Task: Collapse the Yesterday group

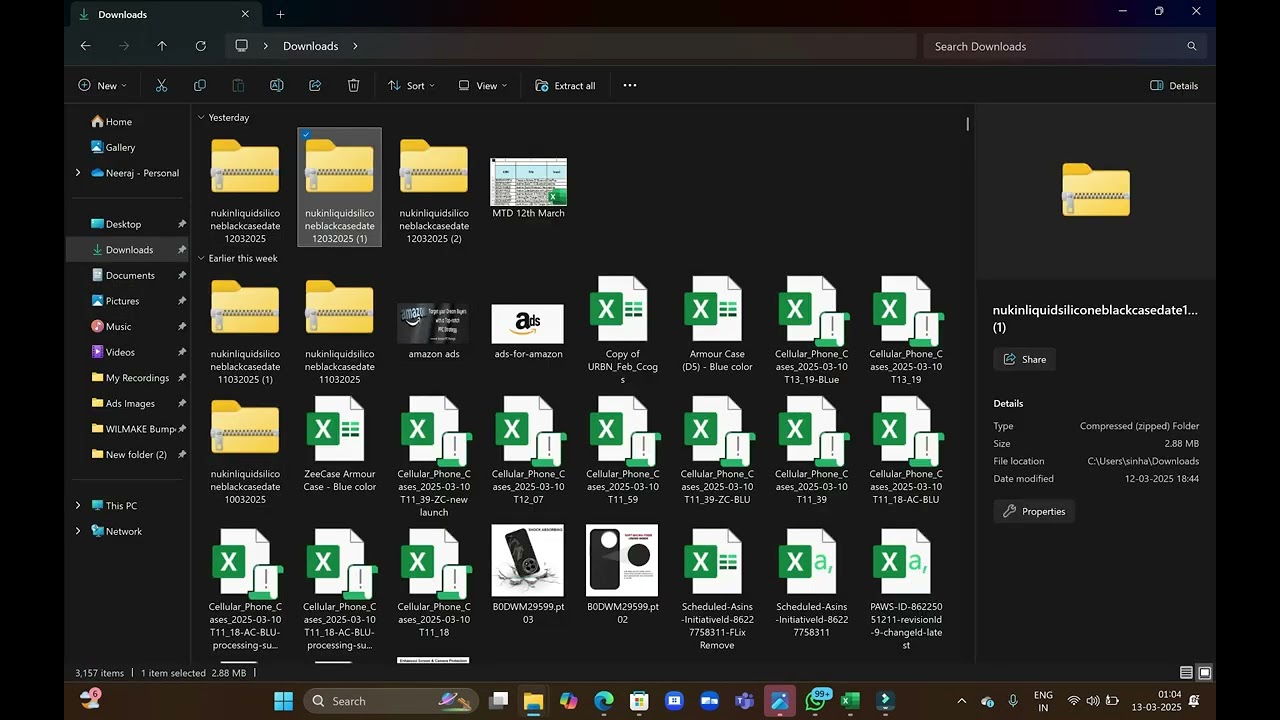Action: (x=201, y=118)
